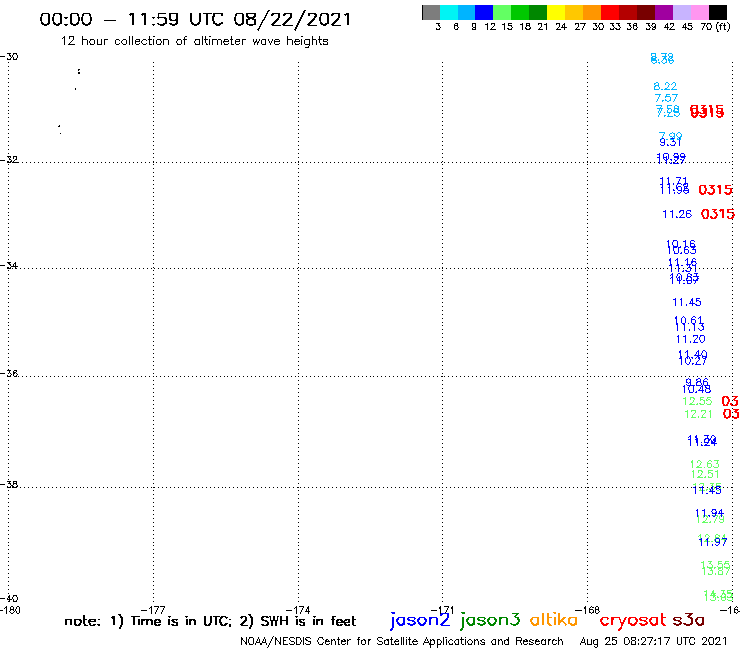Pick the purple legend swatch
The image size is (740, 650).
click(664, 12)
